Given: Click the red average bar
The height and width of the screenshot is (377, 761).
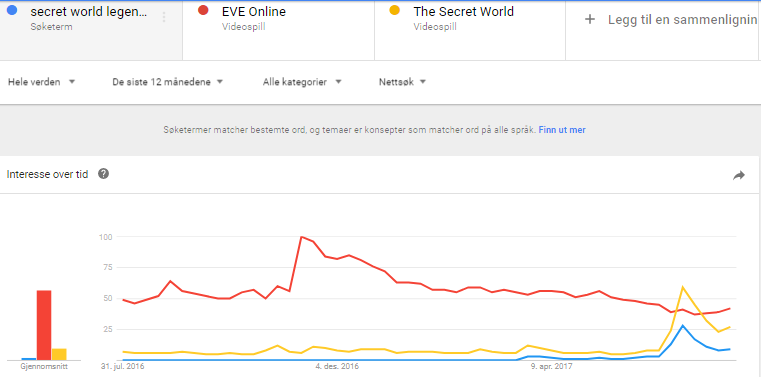Looking at the screenshot, I should (44, 325).
